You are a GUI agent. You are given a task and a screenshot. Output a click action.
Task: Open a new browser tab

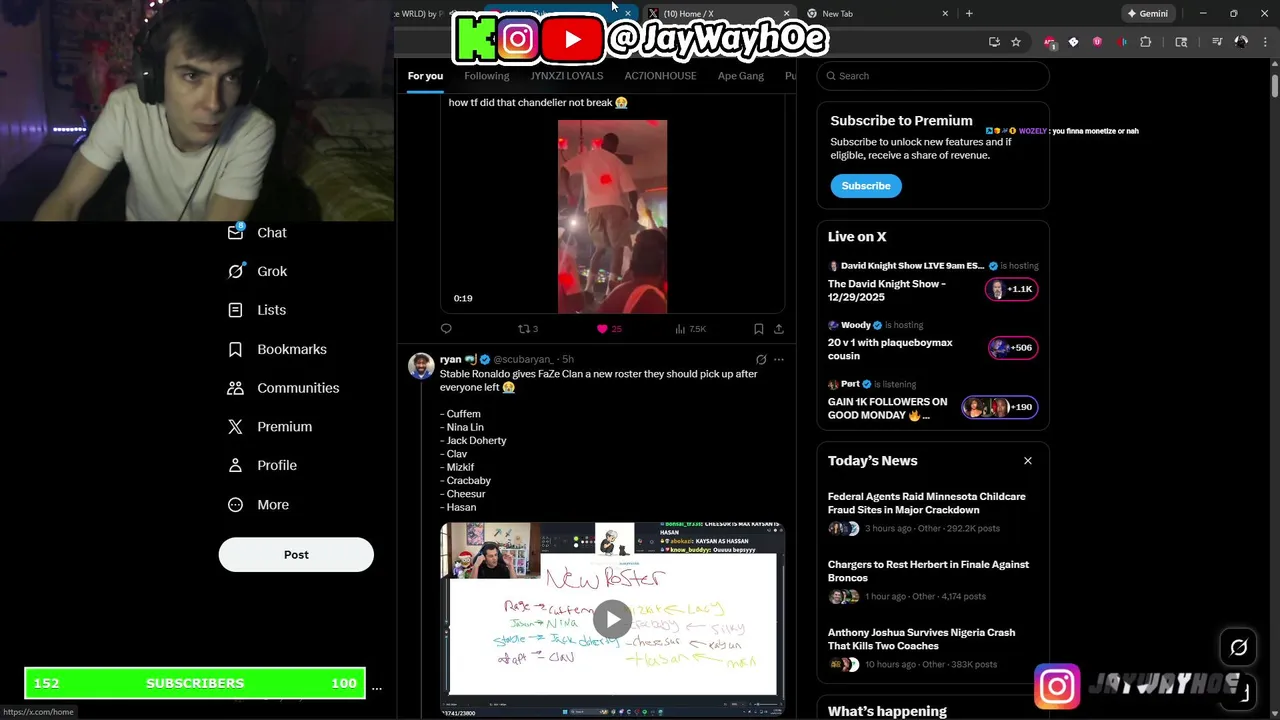[969, 14]
